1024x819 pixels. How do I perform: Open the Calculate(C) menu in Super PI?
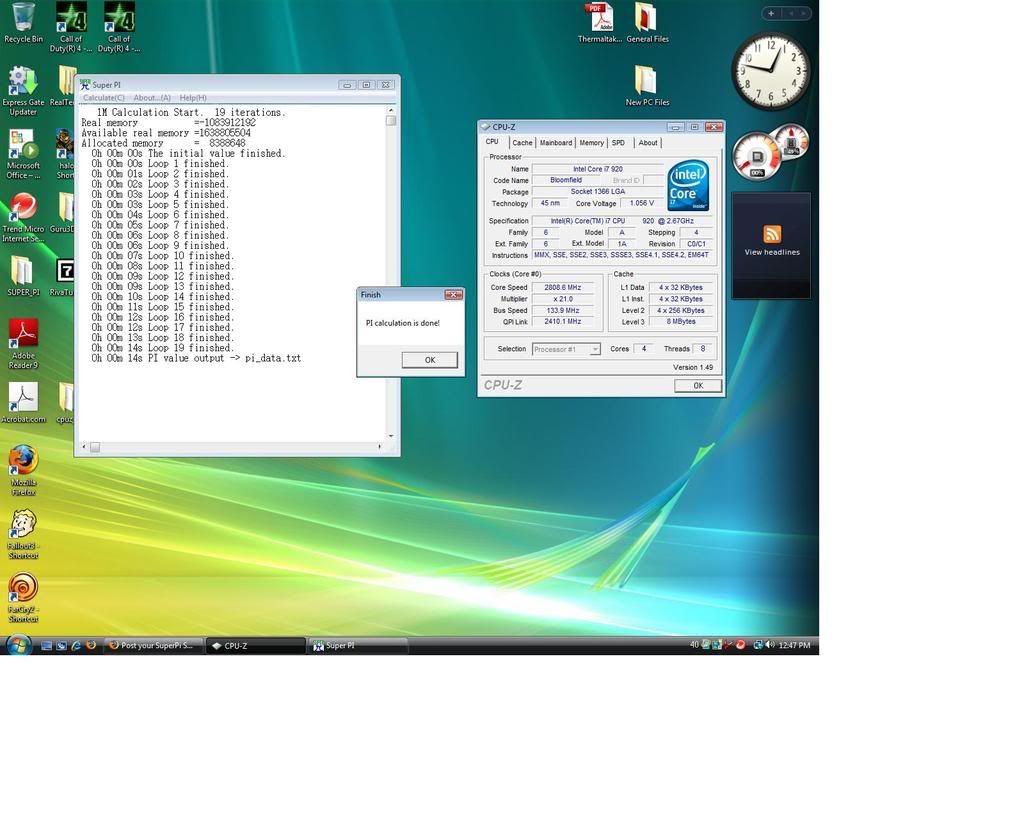pos(104,98)
